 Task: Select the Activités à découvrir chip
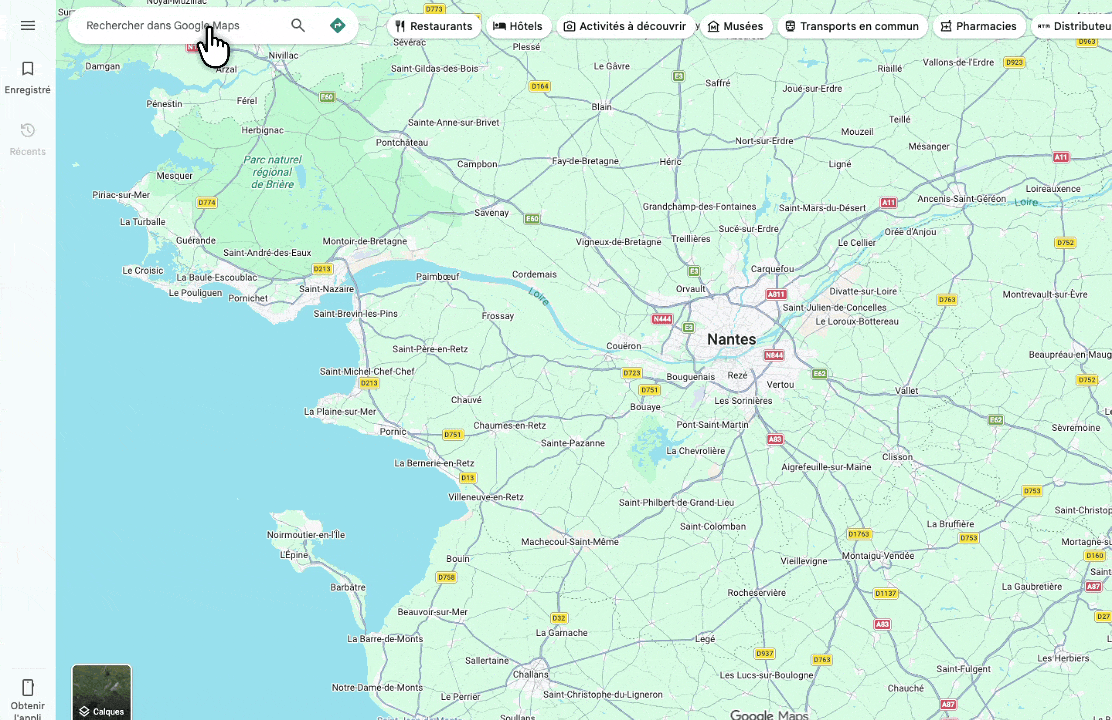point(626,26)
